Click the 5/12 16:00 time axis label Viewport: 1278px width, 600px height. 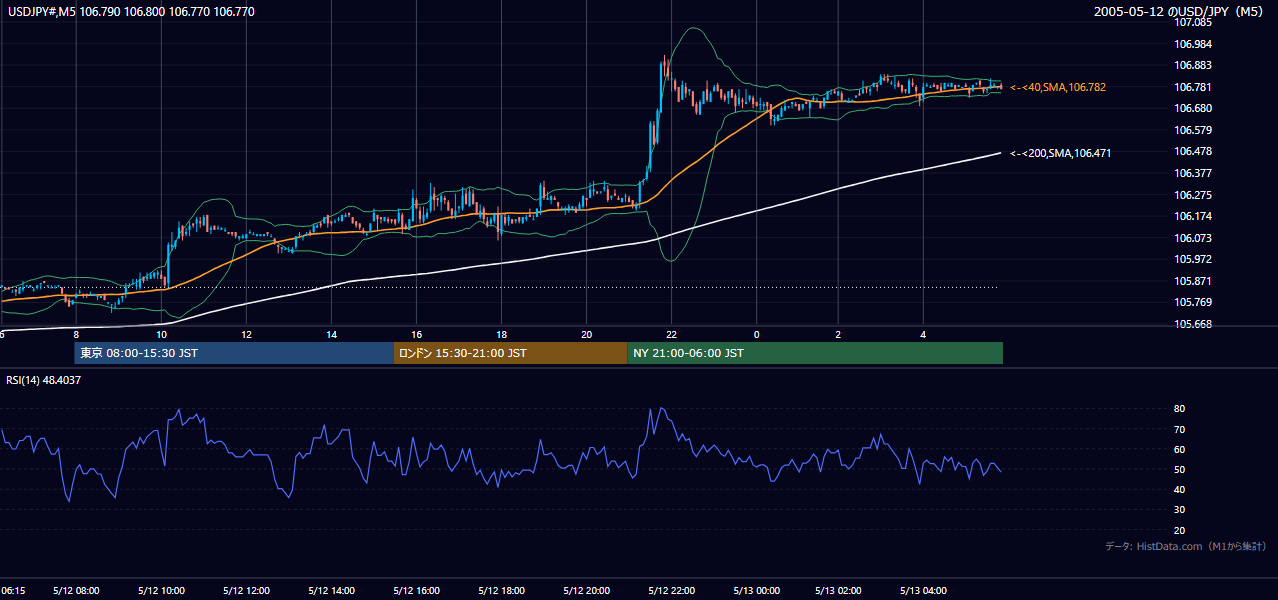(x=416, y=590)
